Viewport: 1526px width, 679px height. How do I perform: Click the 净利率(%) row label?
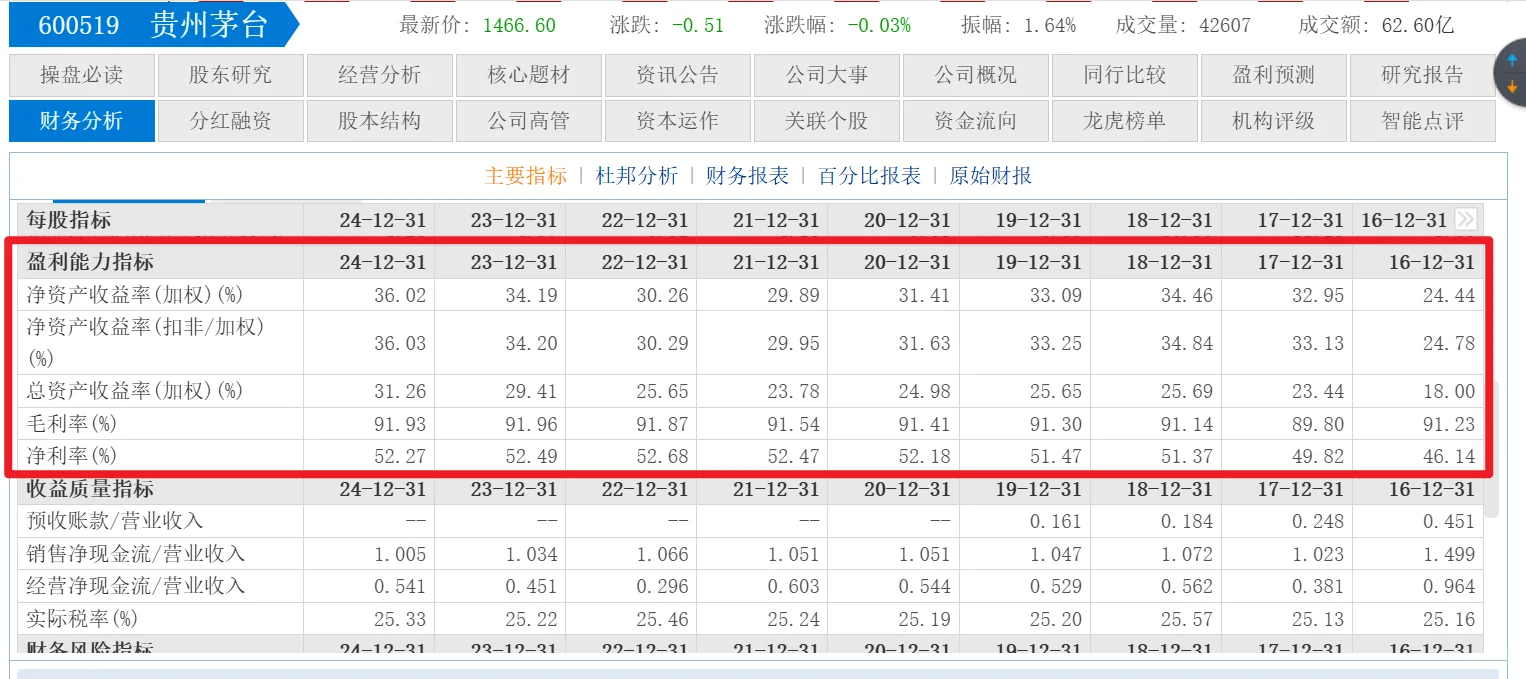pos(71,456)
